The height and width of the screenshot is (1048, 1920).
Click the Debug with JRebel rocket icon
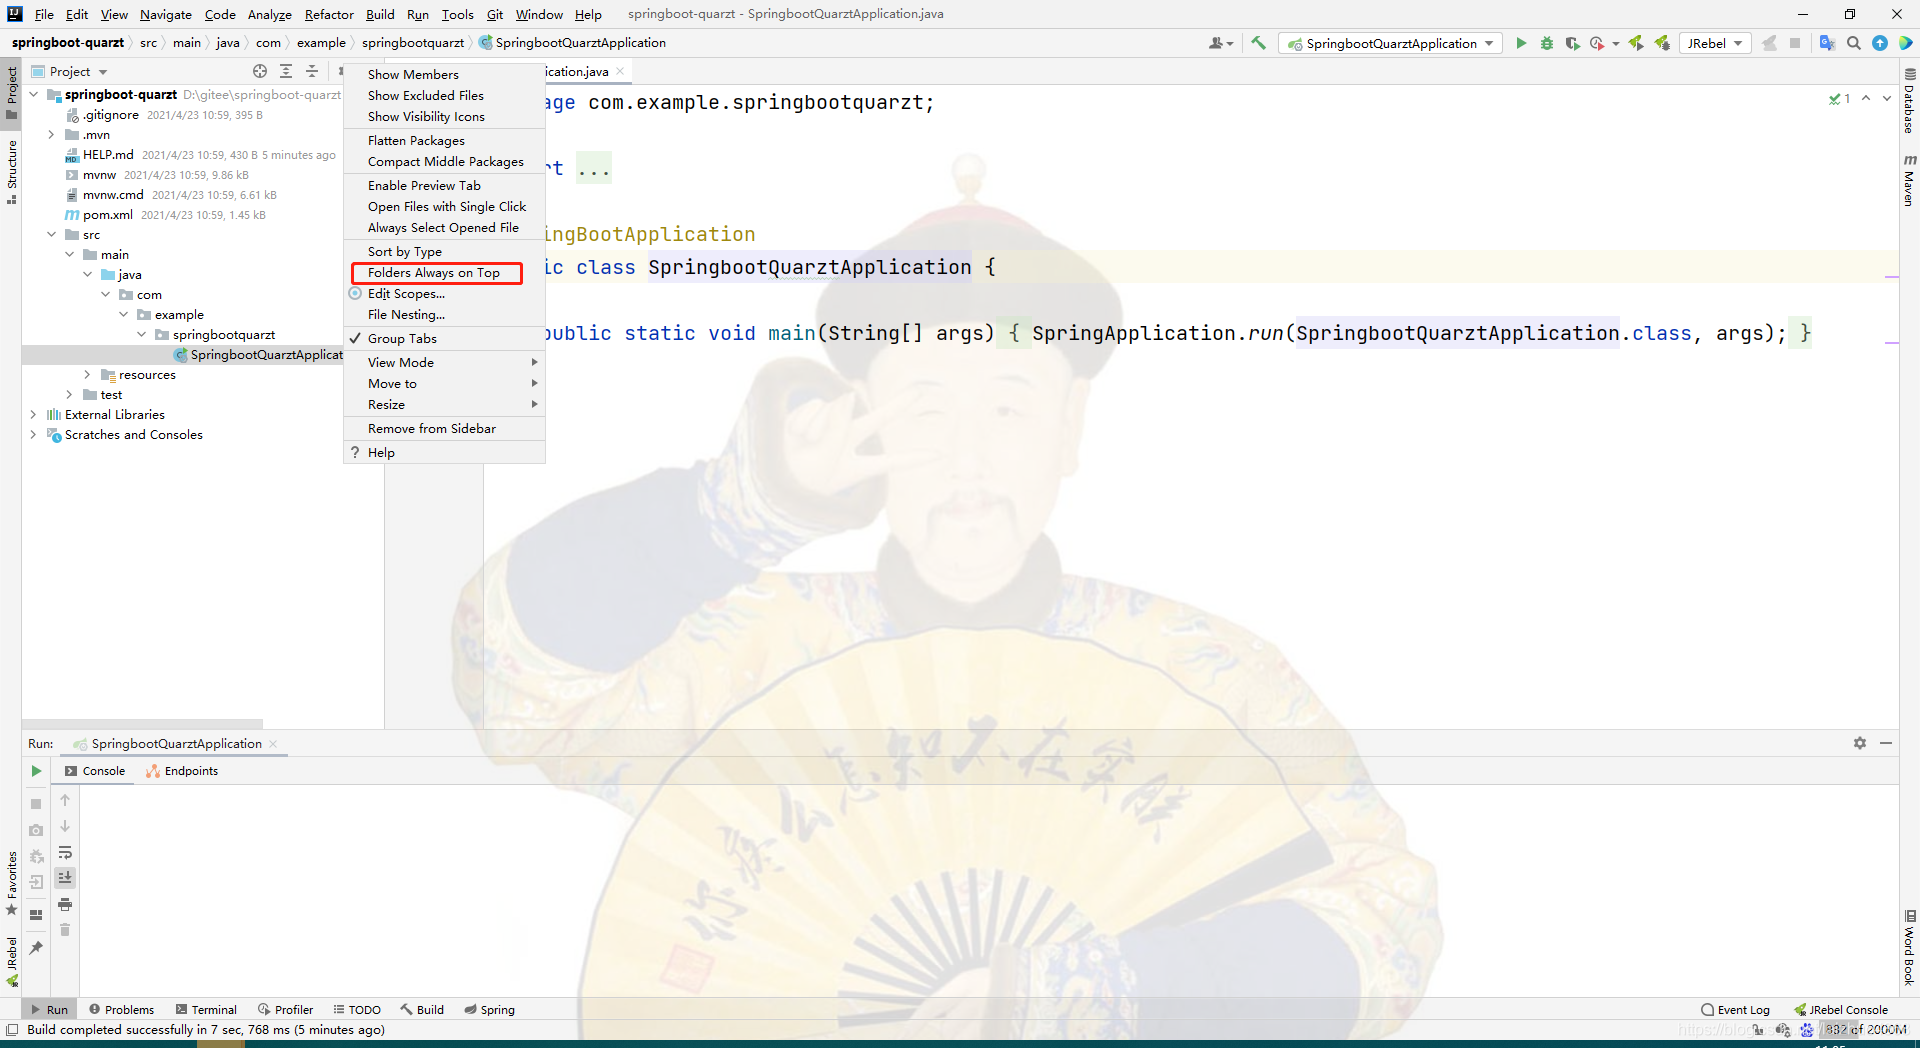pyautogui.click(x=1662, y=43)
